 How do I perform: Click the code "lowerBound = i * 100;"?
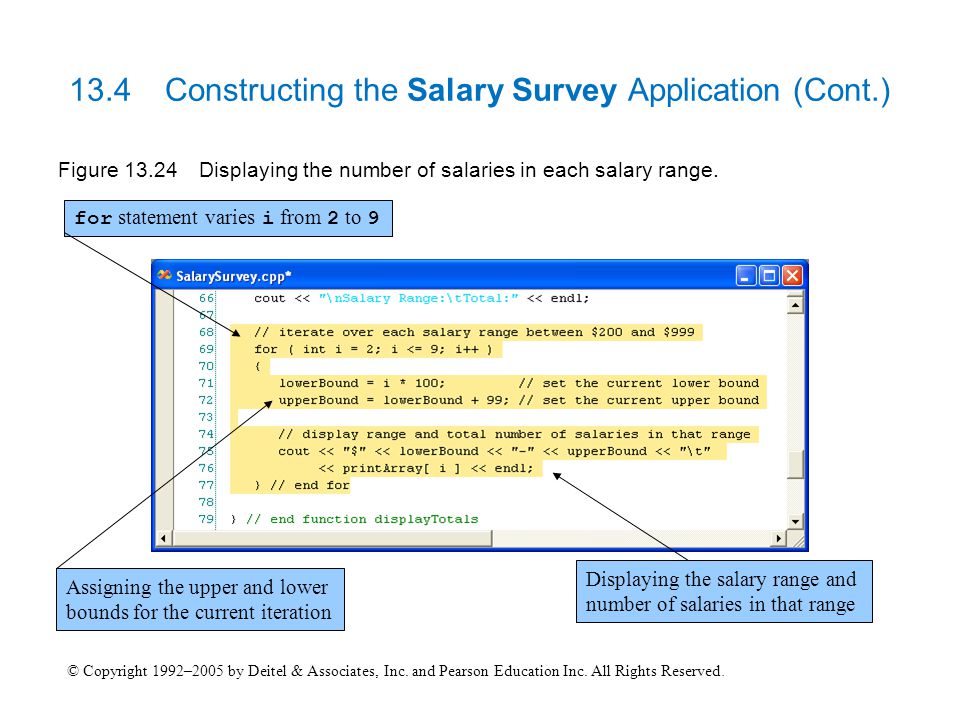coord(362,383)
